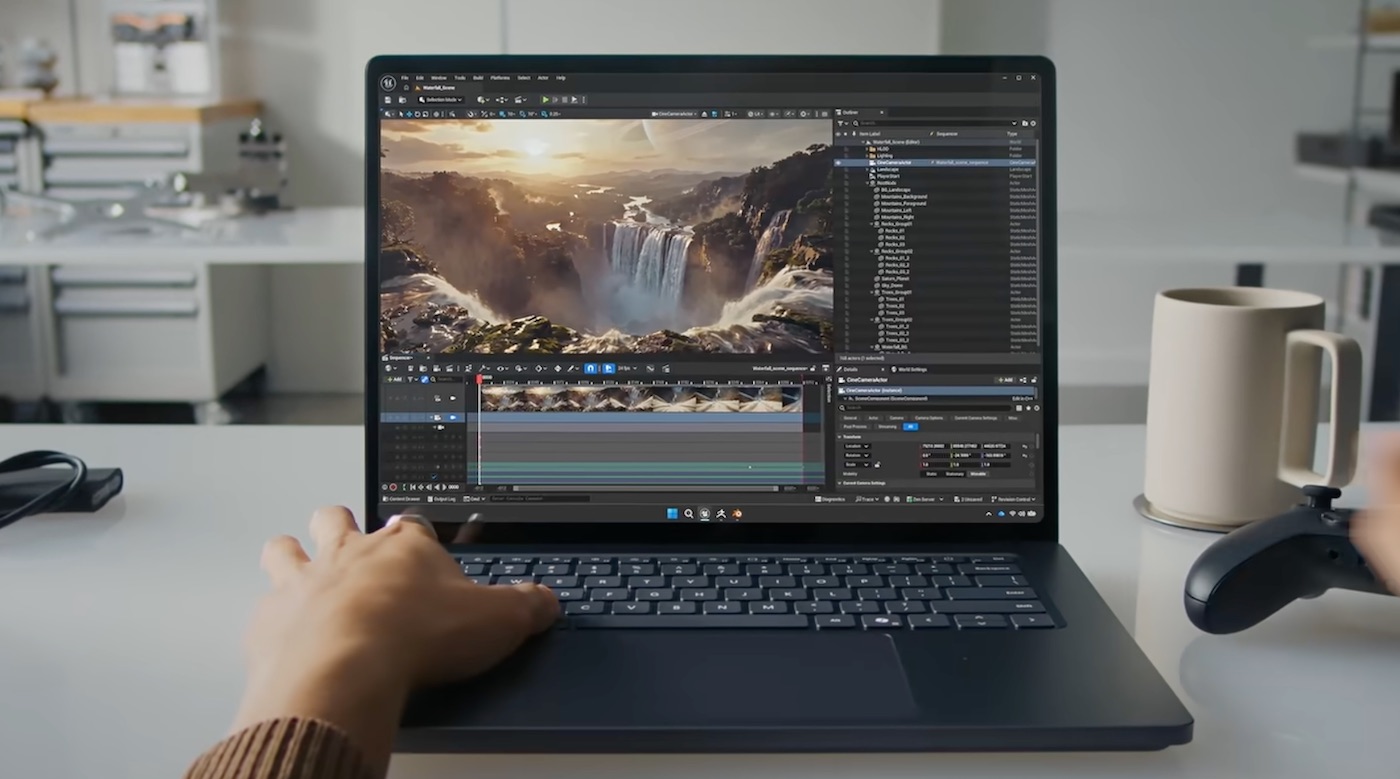Open the Build menu

[478, 77]
